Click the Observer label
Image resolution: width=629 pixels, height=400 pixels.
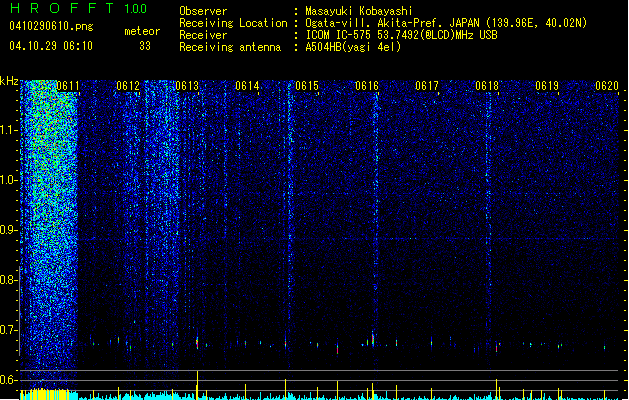tap(203, 11)
